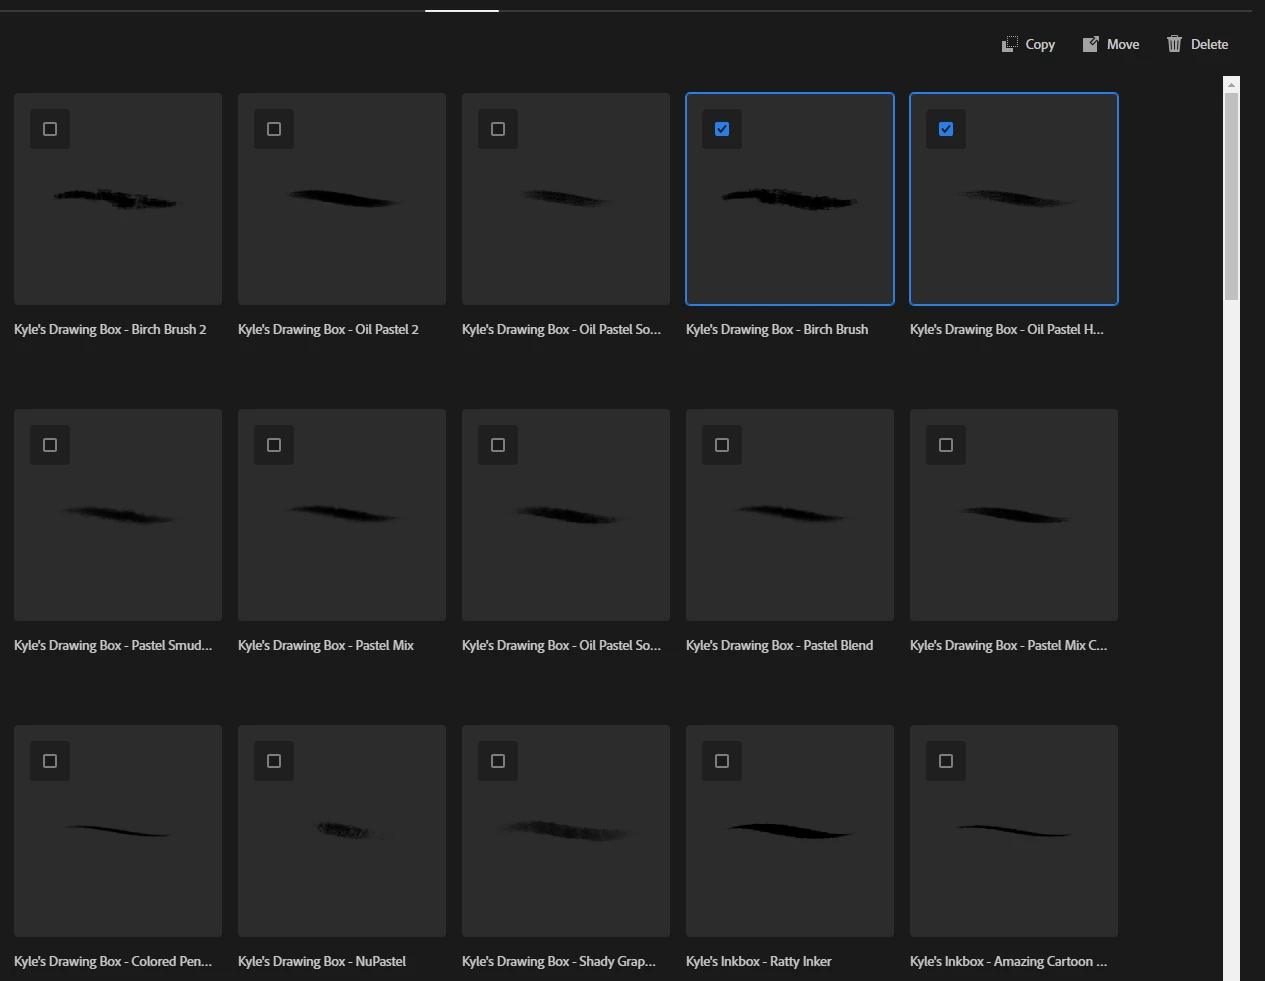This screenshot has width=1265, height=981.
Task: Click the Move button
Action: 1110,44
